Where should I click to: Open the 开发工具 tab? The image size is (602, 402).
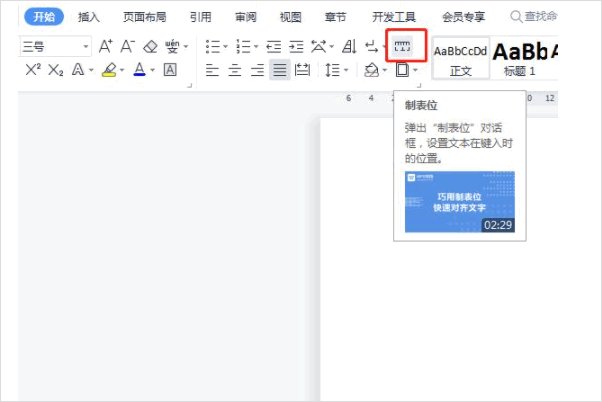[394, 17]
